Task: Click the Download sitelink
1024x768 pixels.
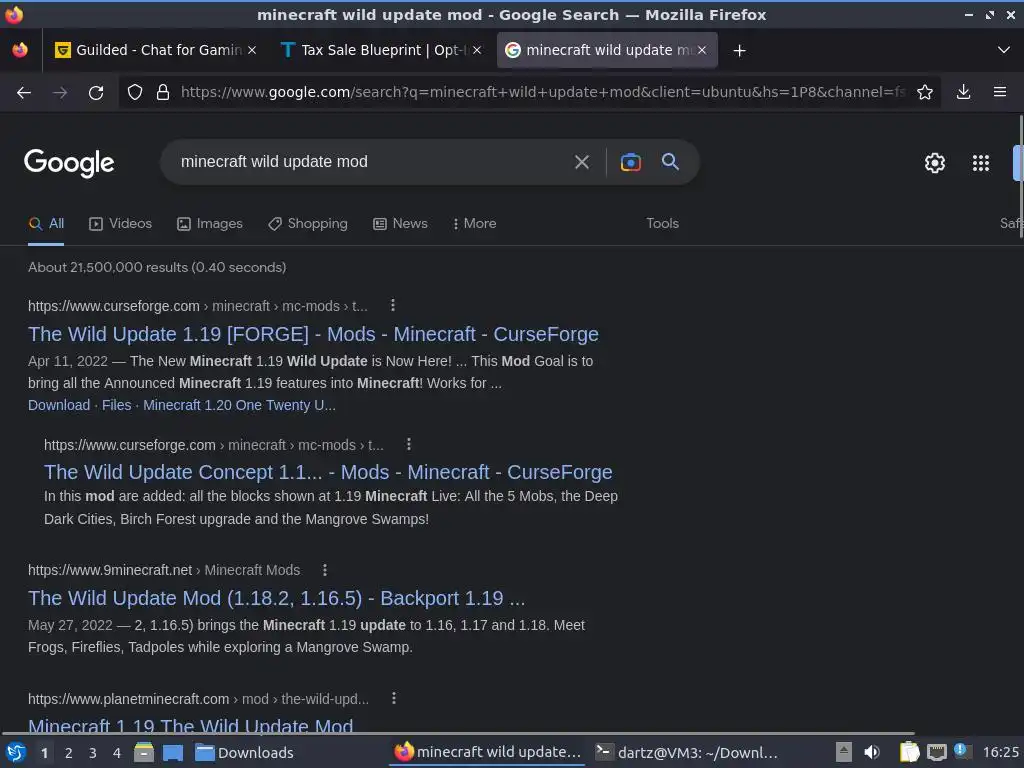Action: pos(59,405)
